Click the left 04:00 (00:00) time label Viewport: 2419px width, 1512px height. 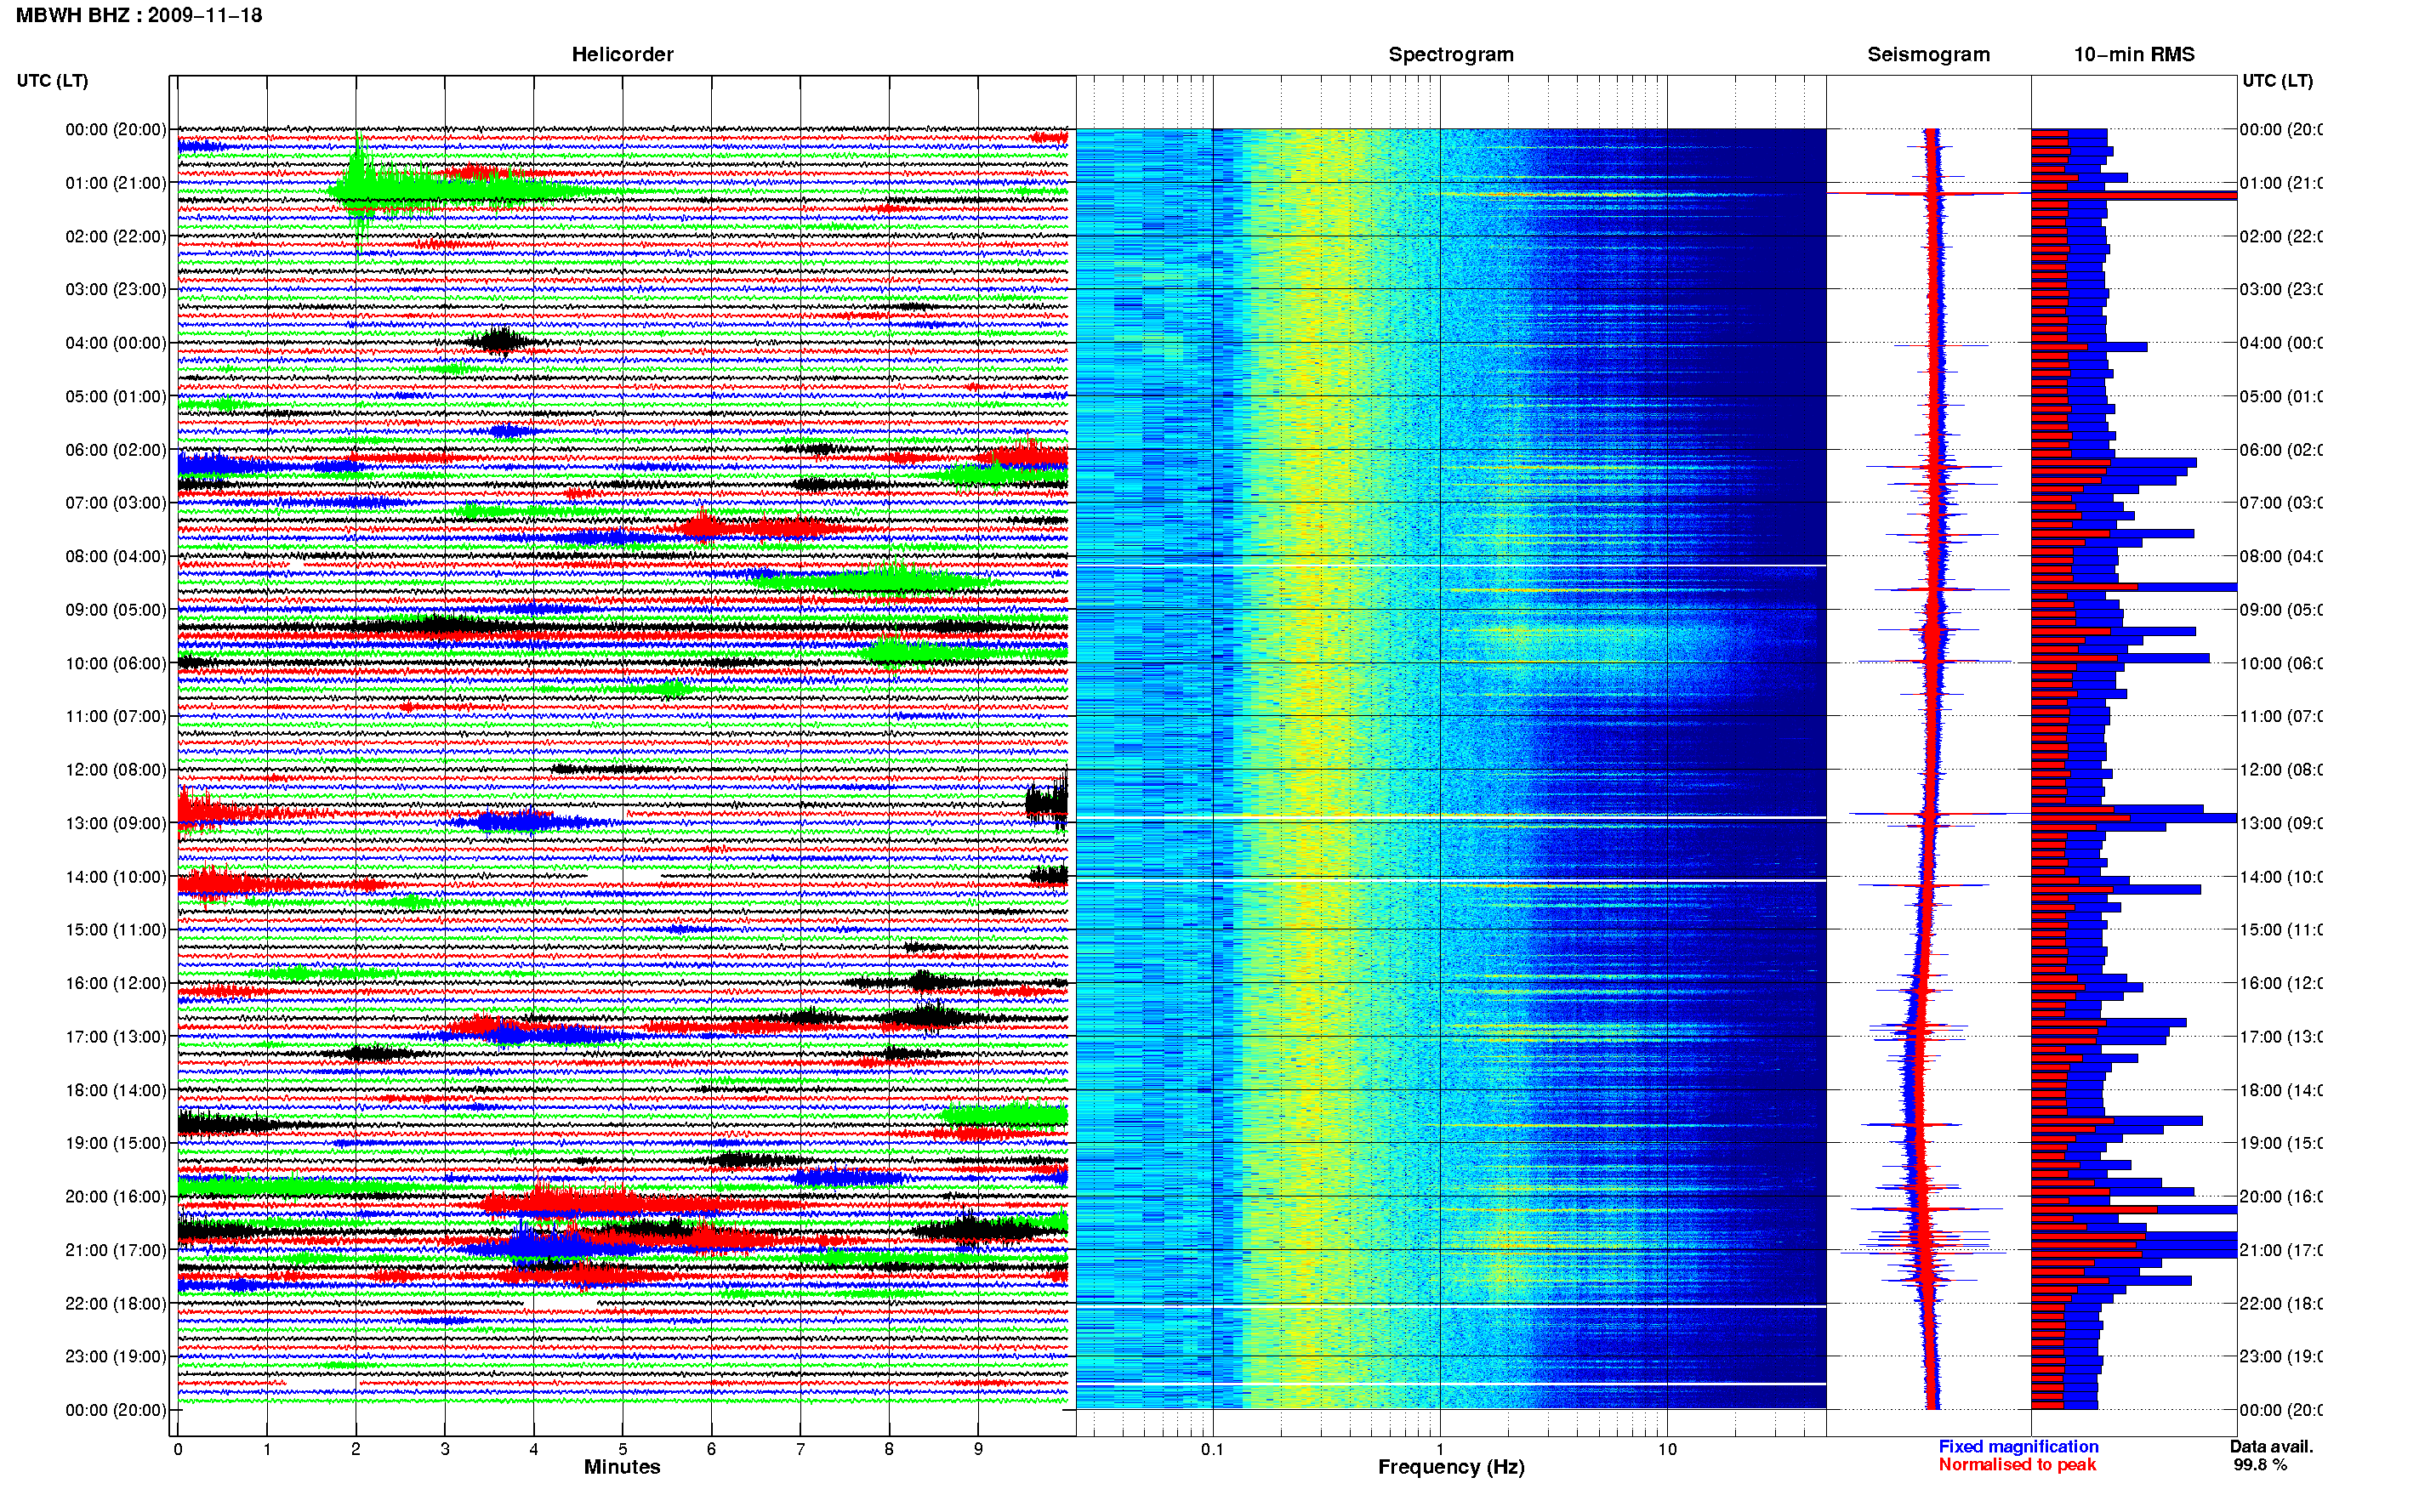pyautogui.click(x=116, y=343)
